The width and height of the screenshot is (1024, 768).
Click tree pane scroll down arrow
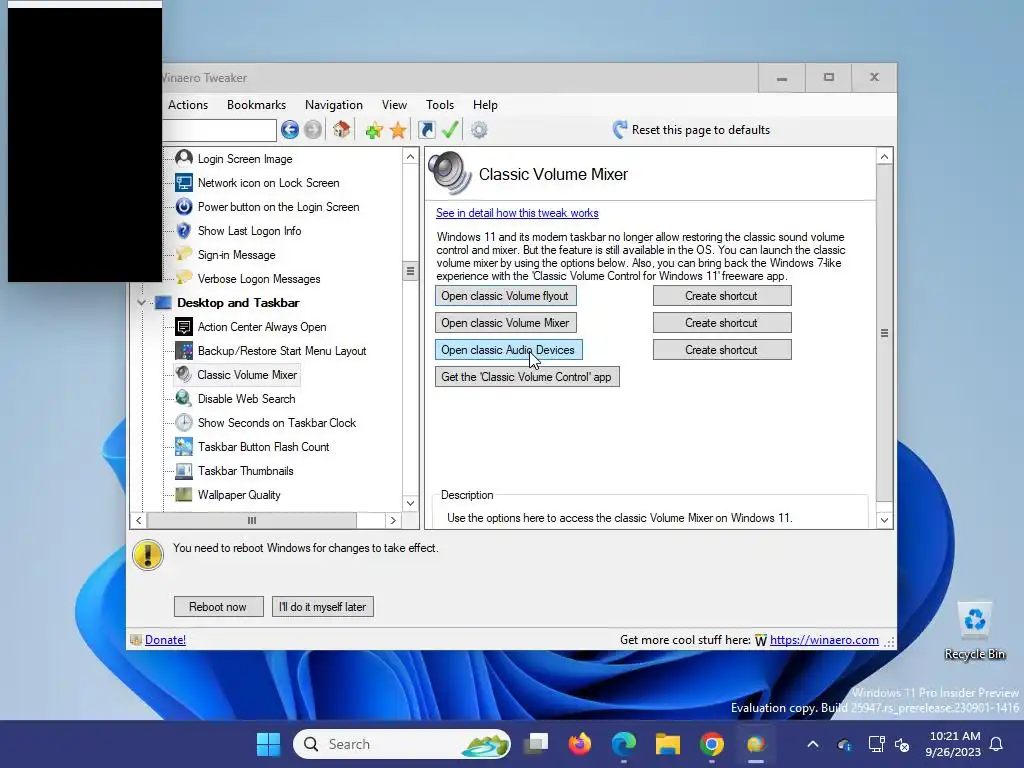click(x=410, y=503)
